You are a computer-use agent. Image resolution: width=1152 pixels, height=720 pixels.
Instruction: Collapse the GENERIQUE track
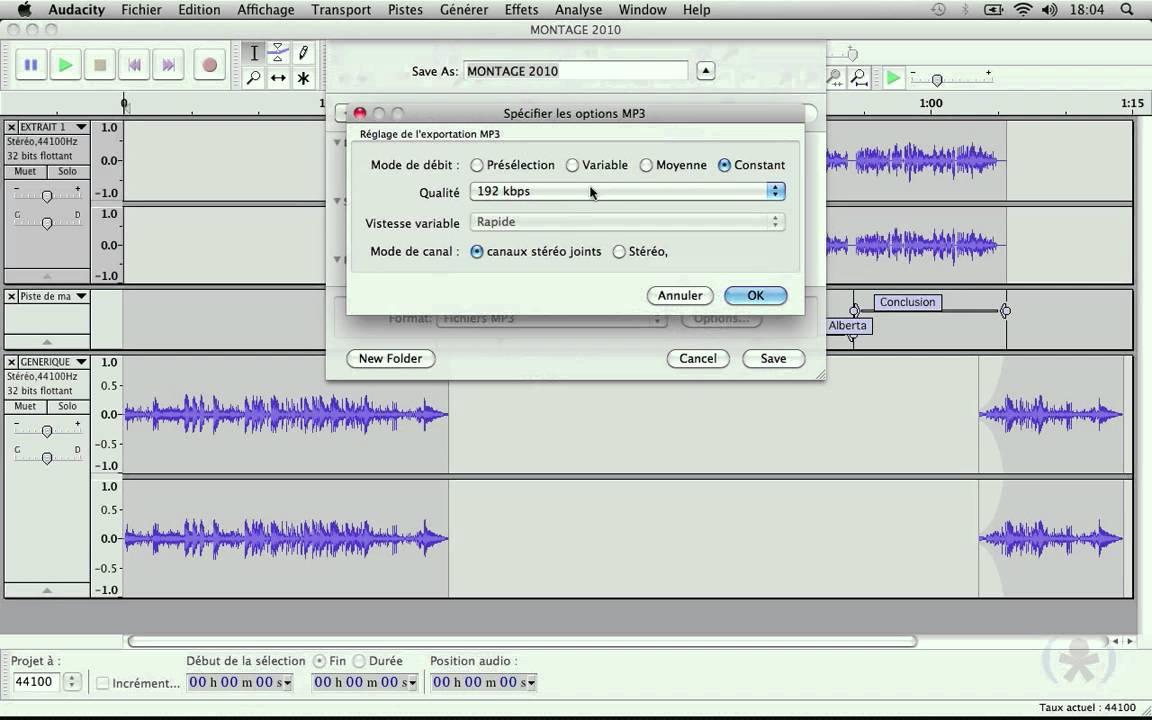point(47,590)
